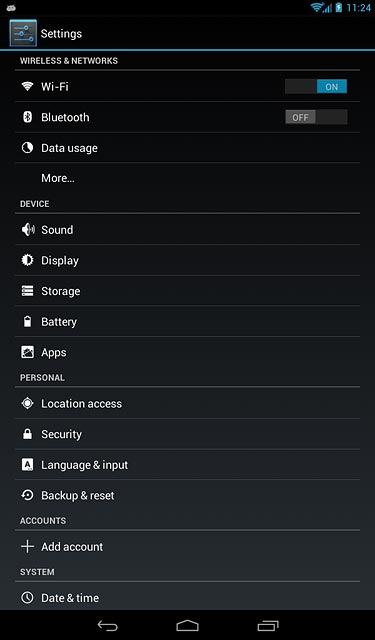Tap the Apps icon
This screenshot has height=640, width=375.
click(x=27, y=352)
